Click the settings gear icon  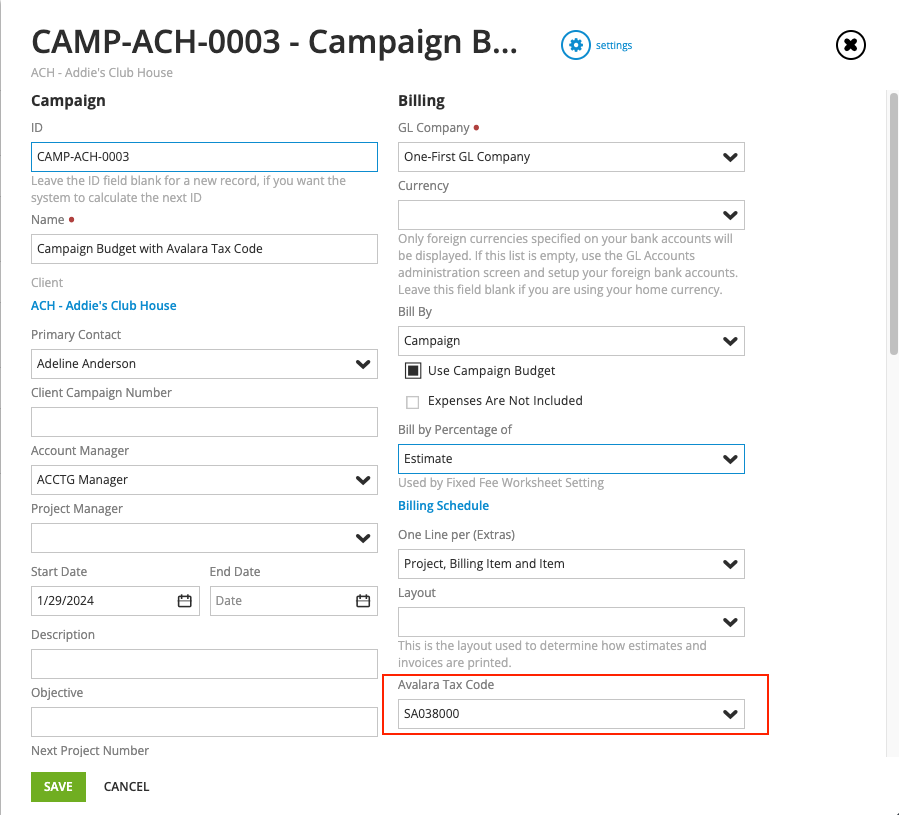click(x=575, y=45)
